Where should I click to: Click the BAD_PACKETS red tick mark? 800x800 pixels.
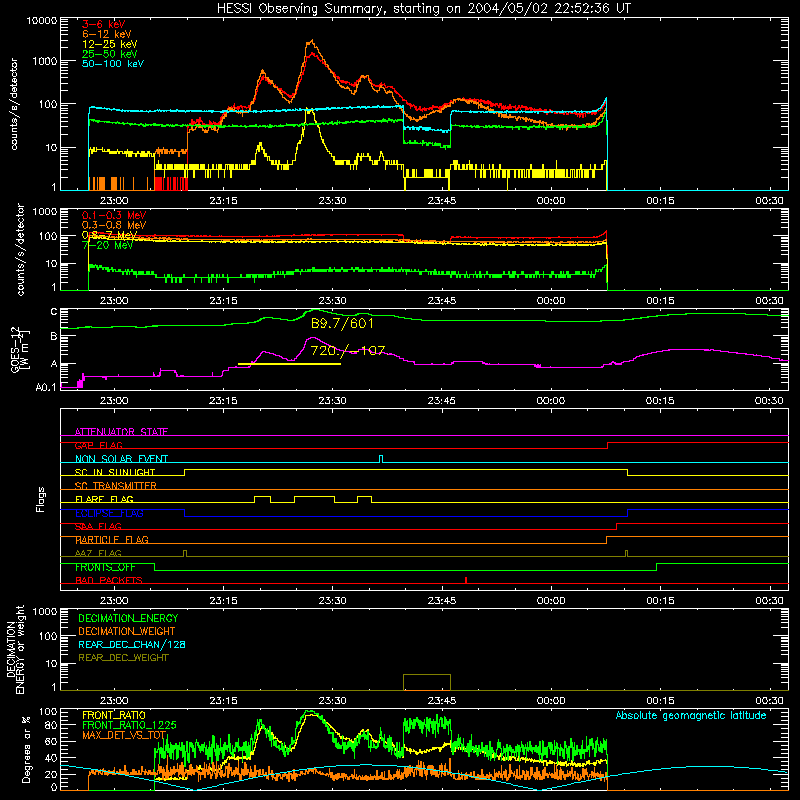pyautogui.click(x=466, y=580)
